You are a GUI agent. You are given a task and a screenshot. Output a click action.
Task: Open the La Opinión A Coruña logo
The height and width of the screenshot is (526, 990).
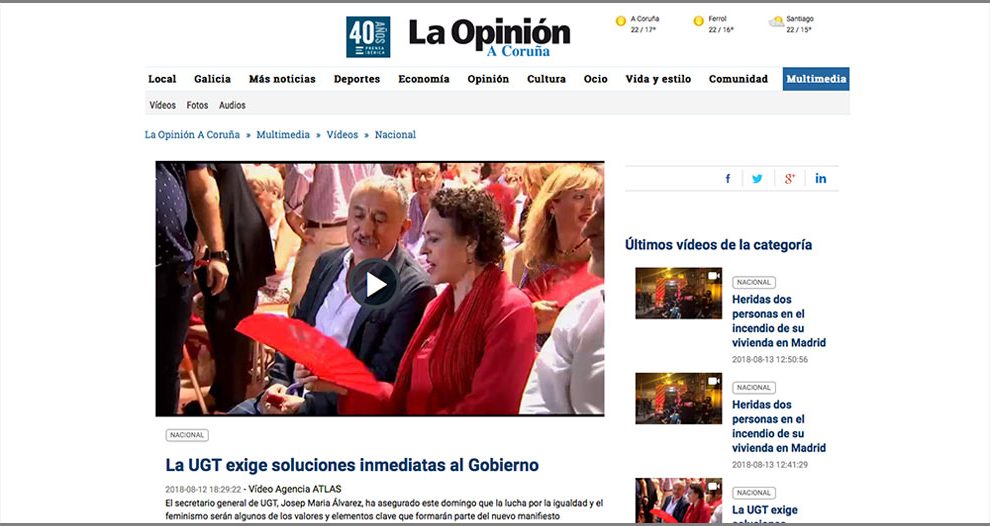click(489, 37)
